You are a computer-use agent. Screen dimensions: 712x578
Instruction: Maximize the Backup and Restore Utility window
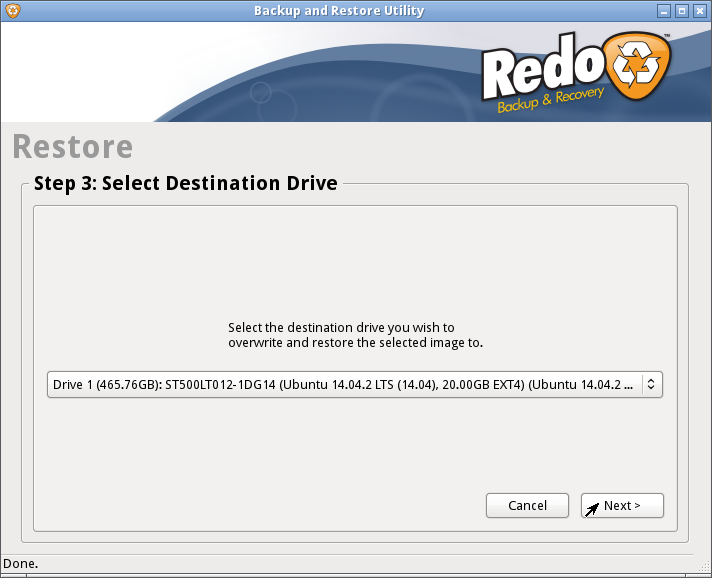tap(682, 11)
